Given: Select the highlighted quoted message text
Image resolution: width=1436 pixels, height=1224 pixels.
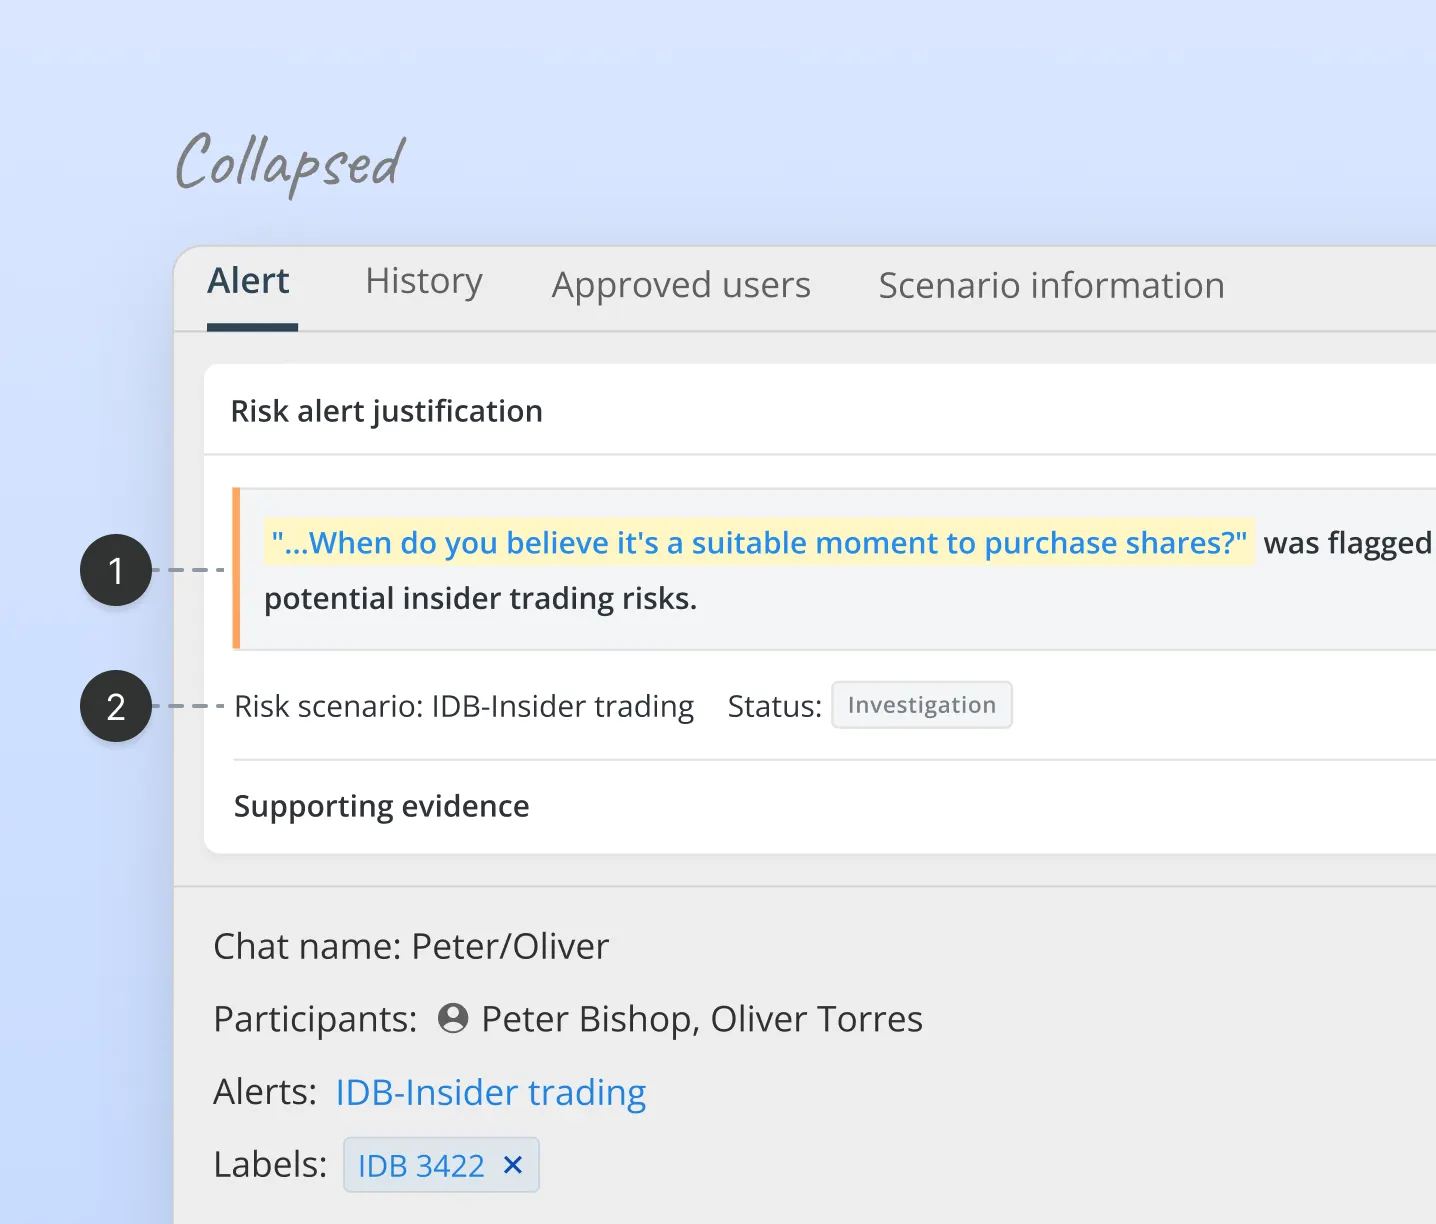Looking at the screenshot, I should (x=757, y=542).
